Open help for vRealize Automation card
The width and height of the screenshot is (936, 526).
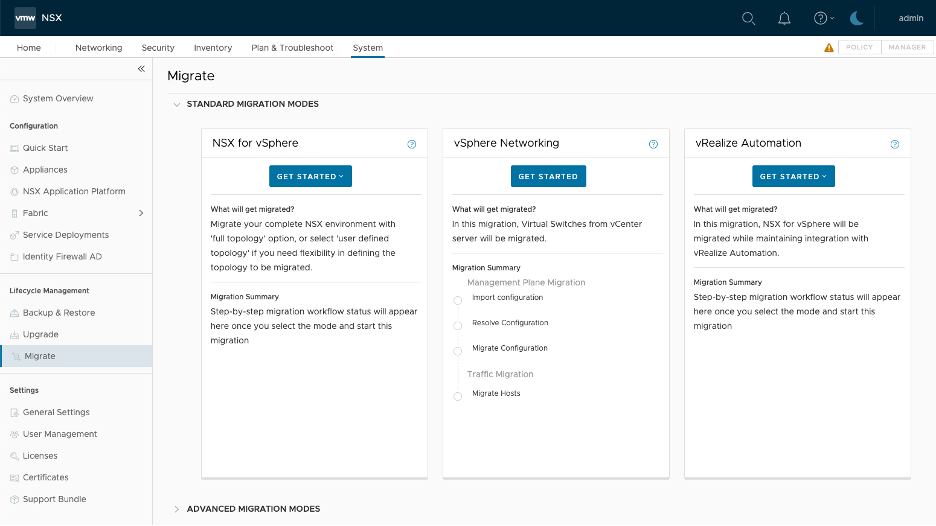pos(895,144)
